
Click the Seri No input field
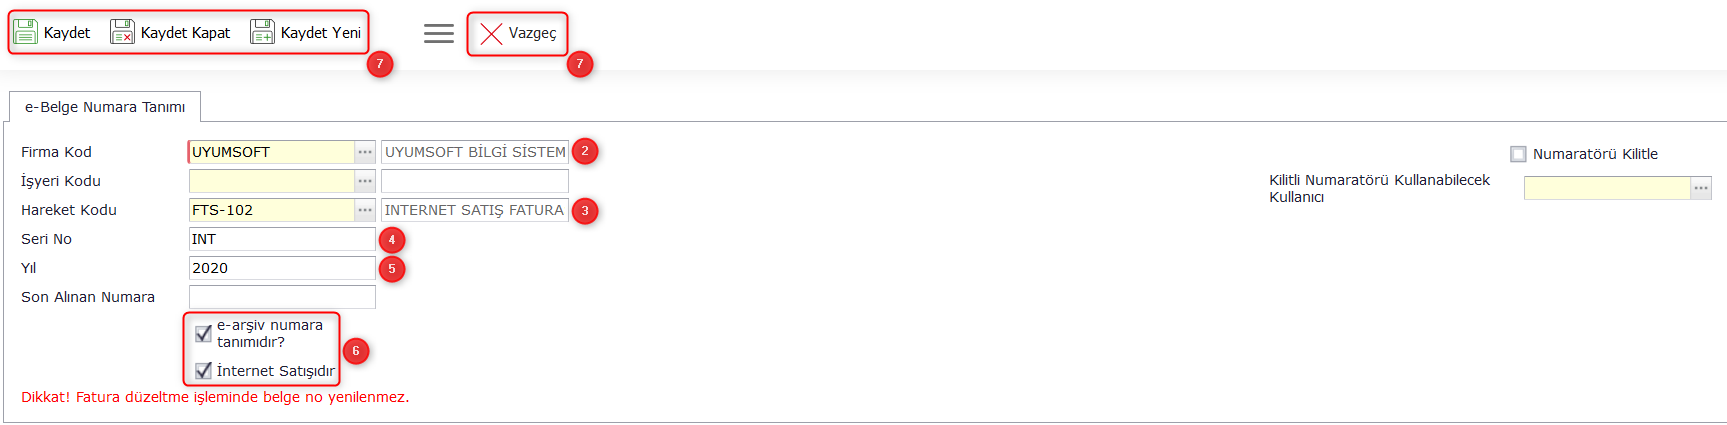point(282,239)
